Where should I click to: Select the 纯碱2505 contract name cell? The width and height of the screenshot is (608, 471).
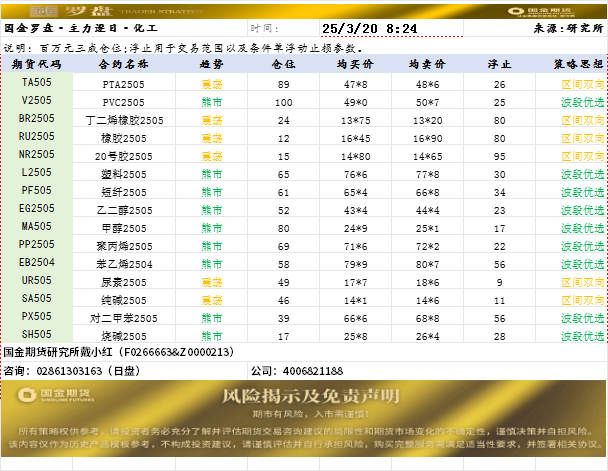pyautogui.click(x=124, y=300)
